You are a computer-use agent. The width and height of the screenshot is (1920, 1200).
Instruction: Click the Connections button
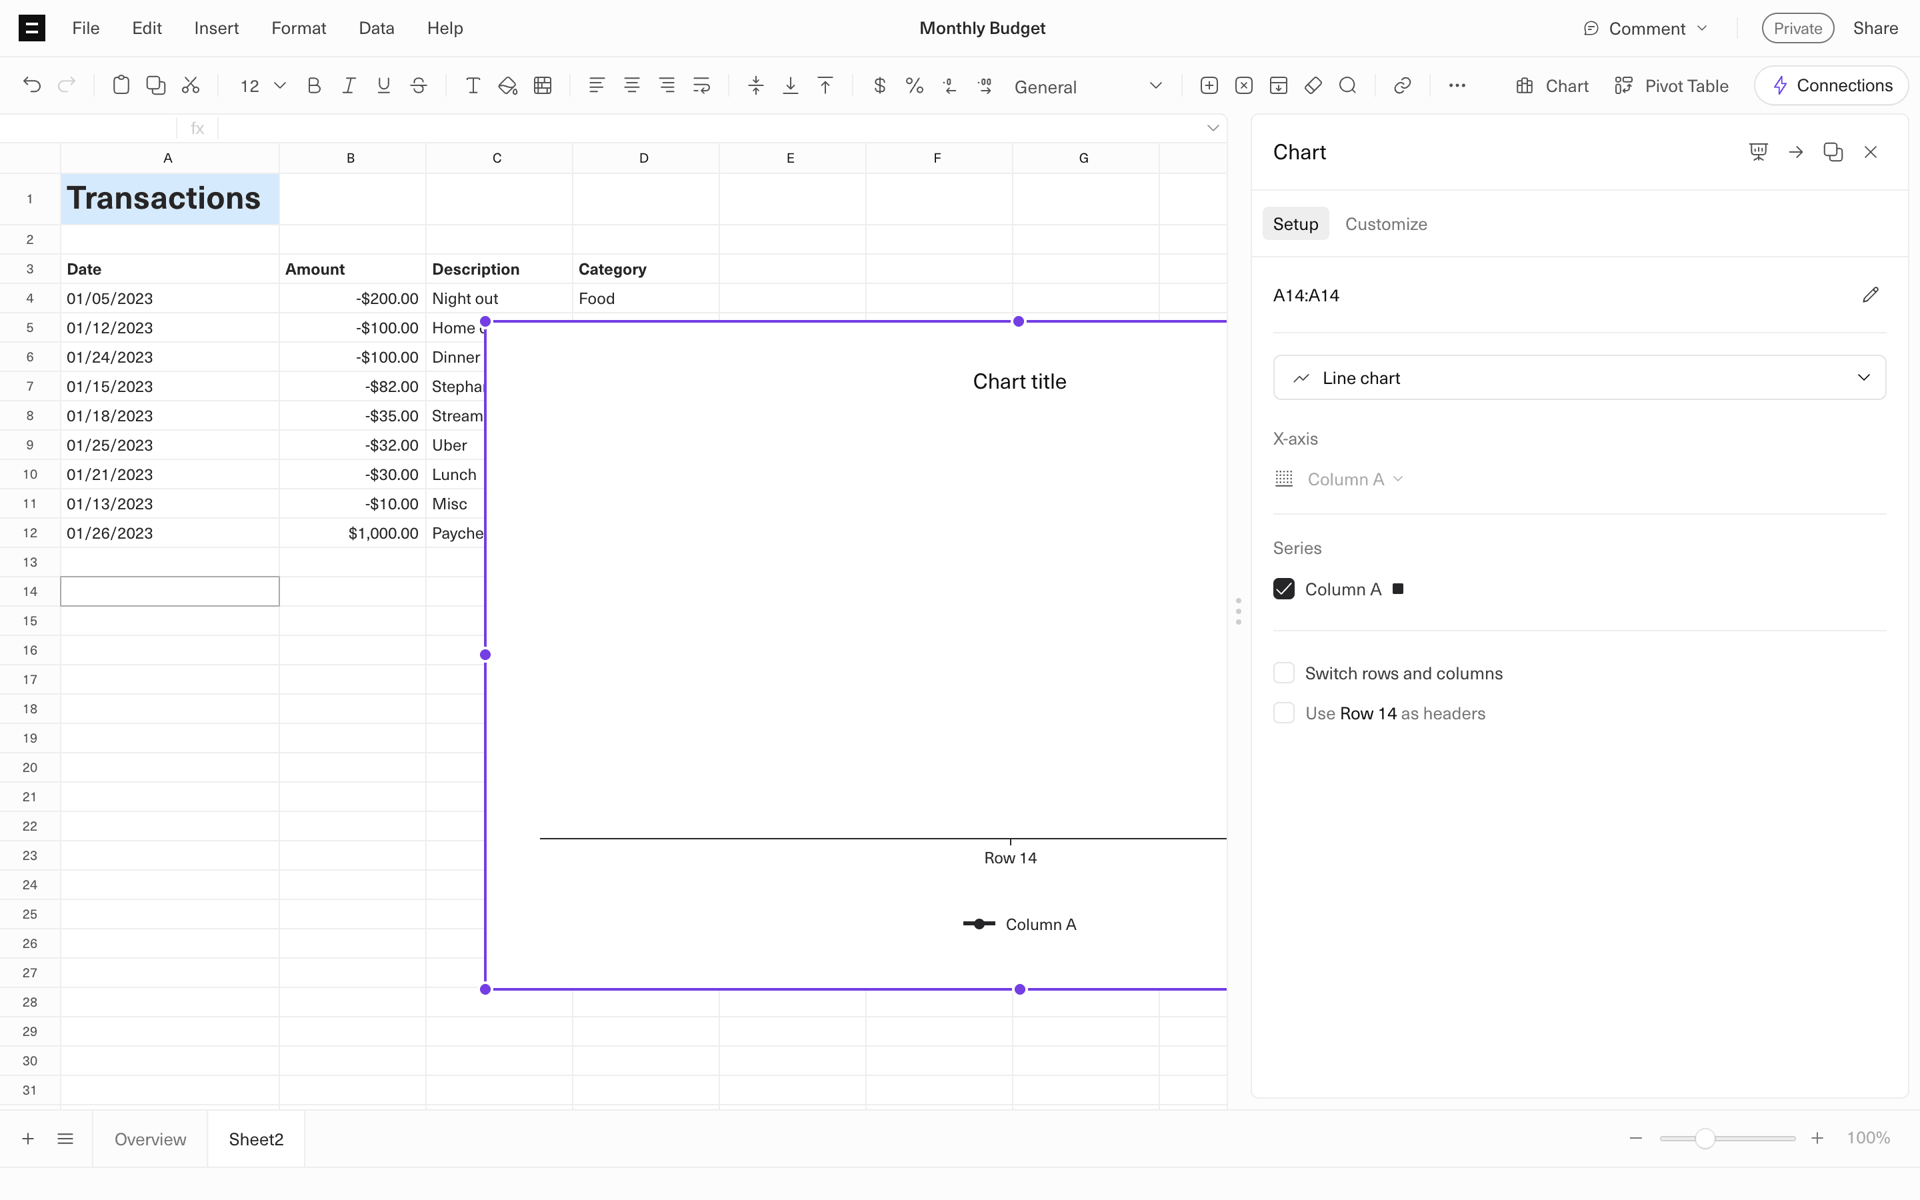[1831, 86]
